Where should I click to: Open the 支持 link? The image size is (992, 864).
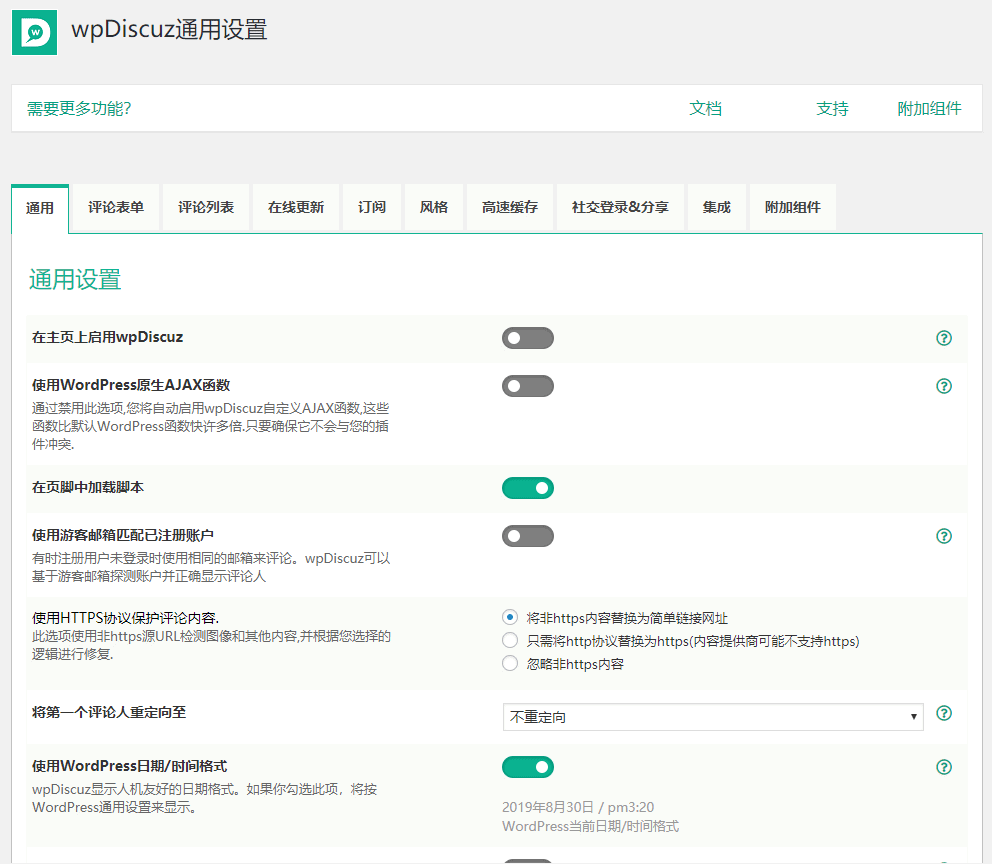tap(832, 109)
